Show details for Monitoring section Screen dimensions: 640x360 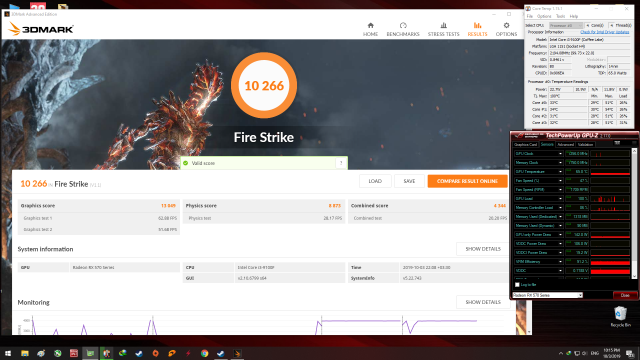(x=483, y=302)
